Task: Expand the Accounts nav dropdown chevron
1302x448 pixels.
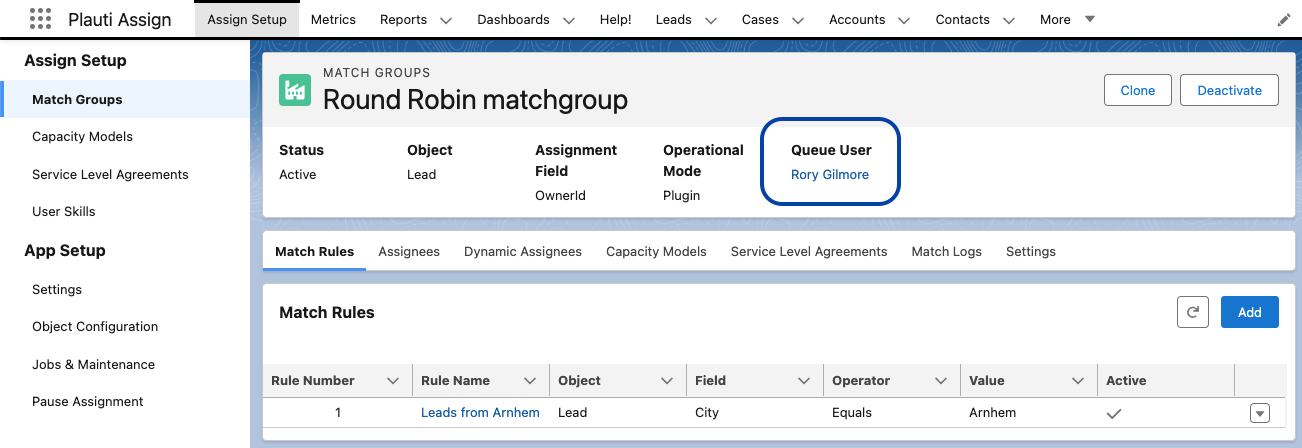Action: (904, 20)
